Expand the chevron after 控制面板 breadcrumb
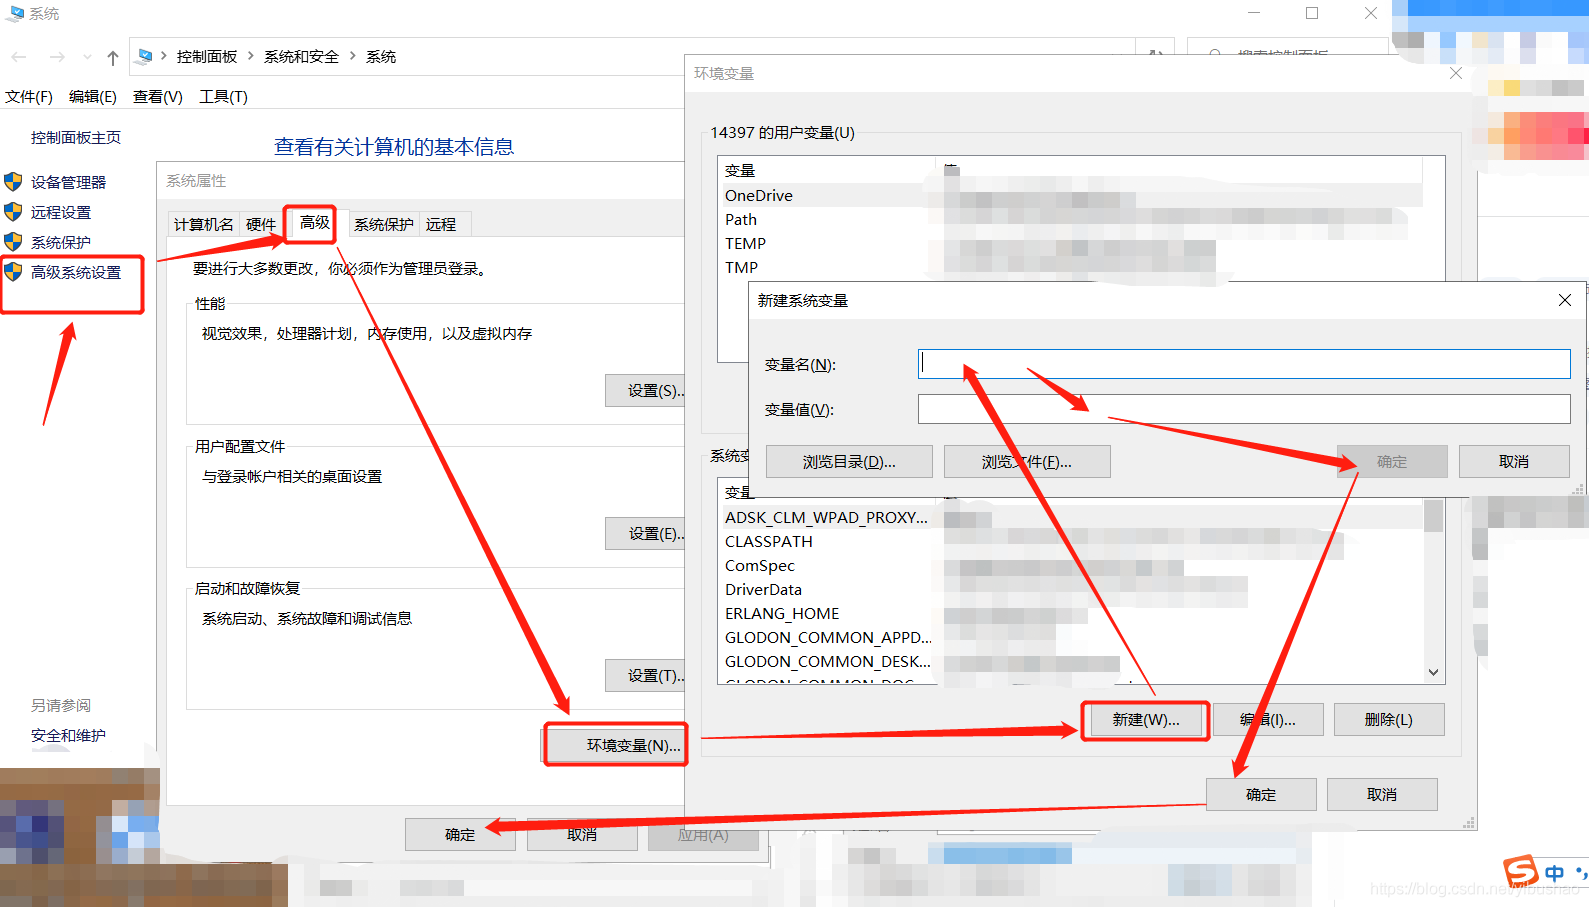 (251, 56)
